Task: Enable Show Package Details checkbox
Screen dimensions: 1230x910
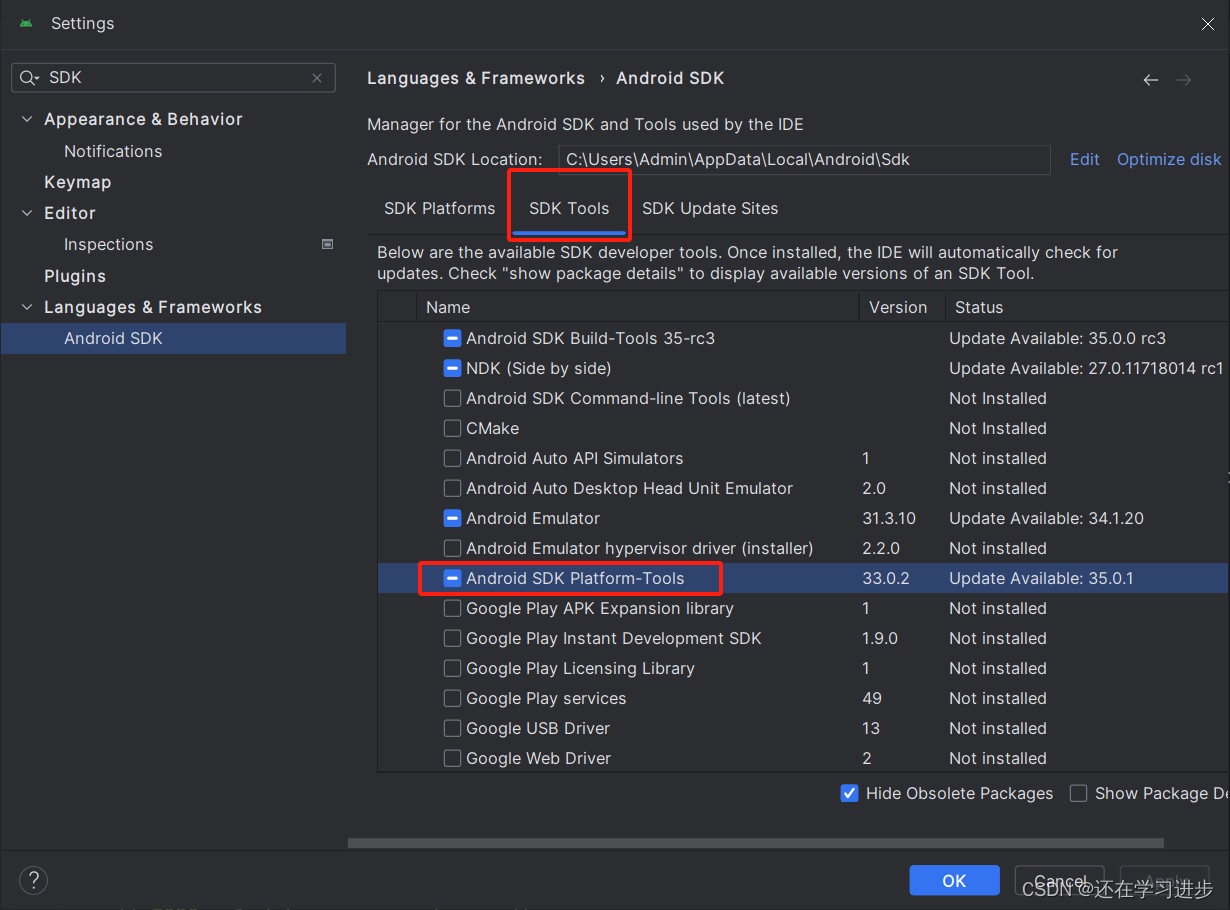Action: [x=1078, y=793]
